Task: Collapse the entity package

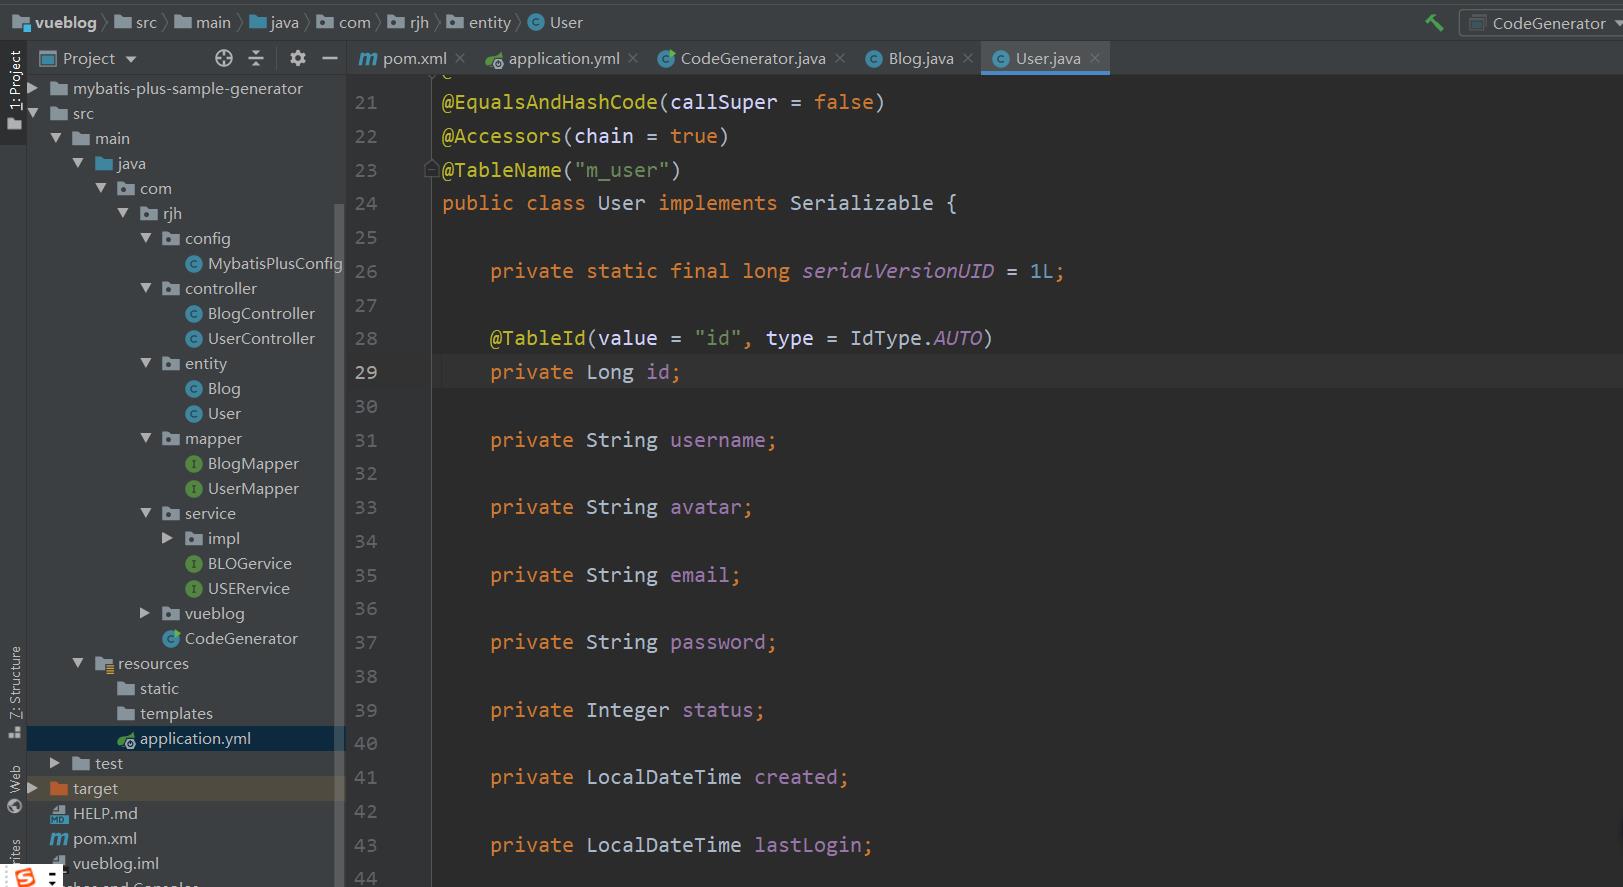Action: 146,363
